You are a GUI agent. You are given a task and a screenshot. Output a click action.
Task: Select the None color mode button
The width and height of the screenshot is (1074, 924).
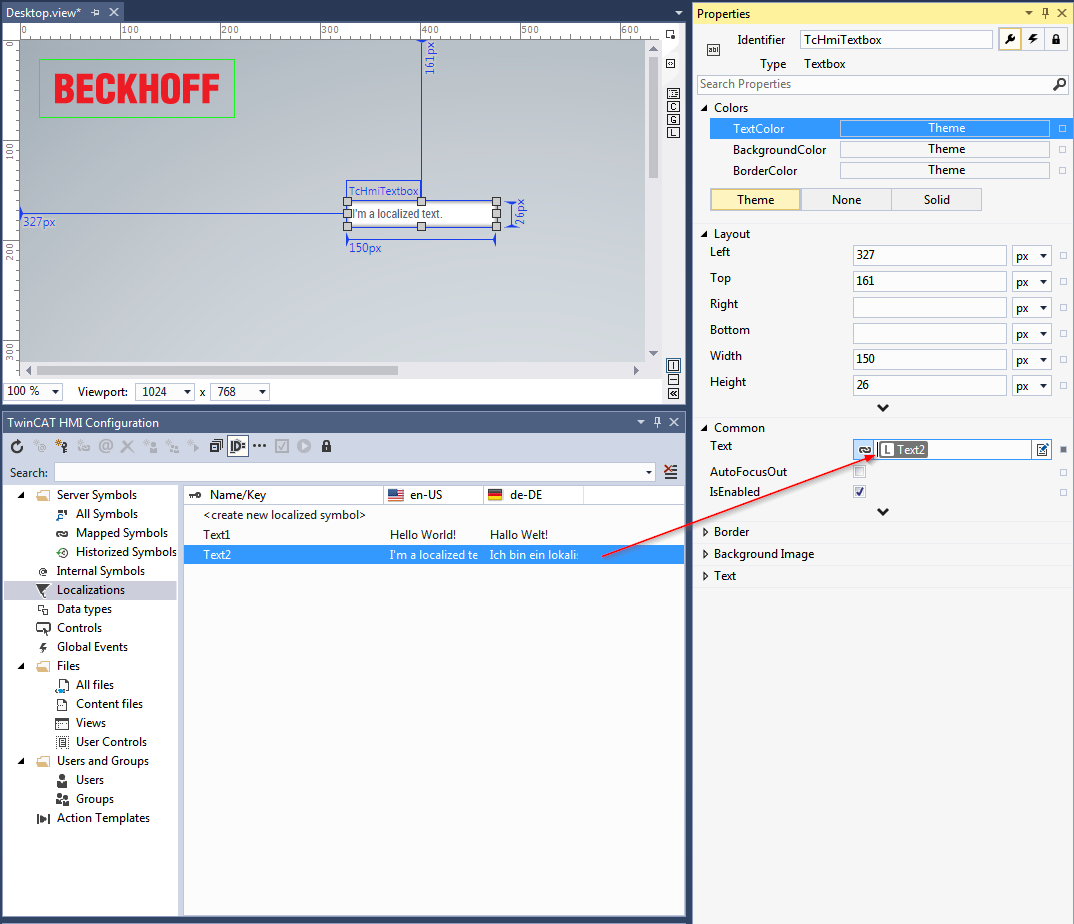(x=846, y=199)
